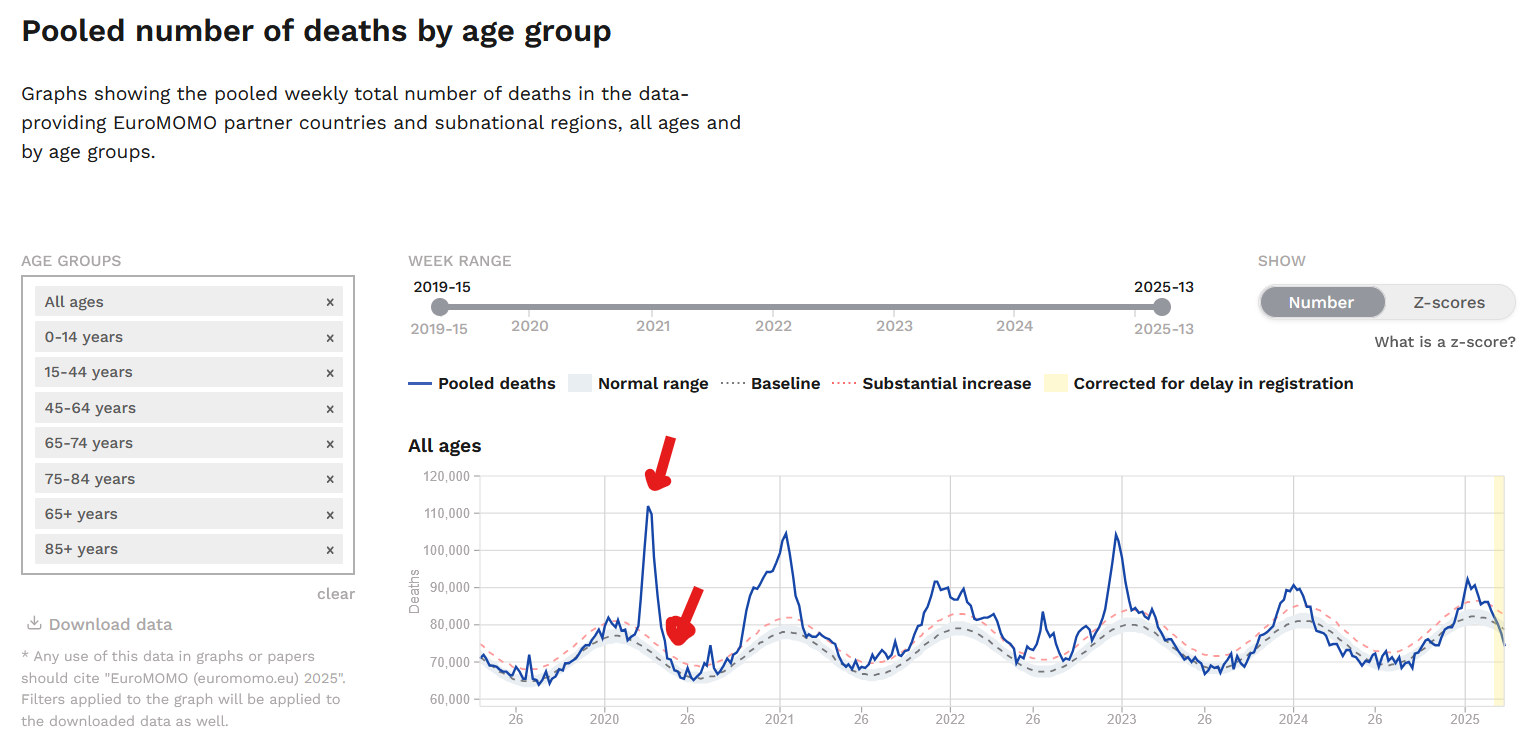Screen dimensions: 1537x739
Task: Click the SHOW heading
Action: click(x=1282, y=261)
